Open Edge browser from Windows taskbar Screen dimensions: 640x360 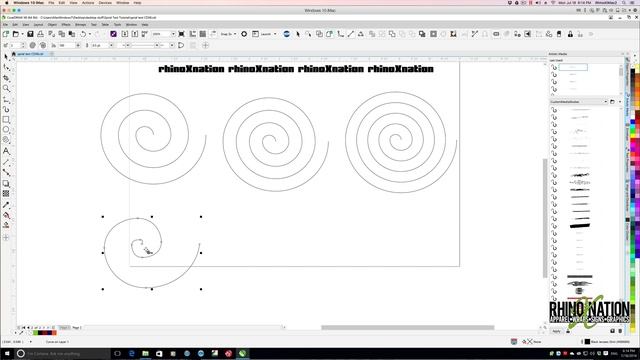coord(131,353)
